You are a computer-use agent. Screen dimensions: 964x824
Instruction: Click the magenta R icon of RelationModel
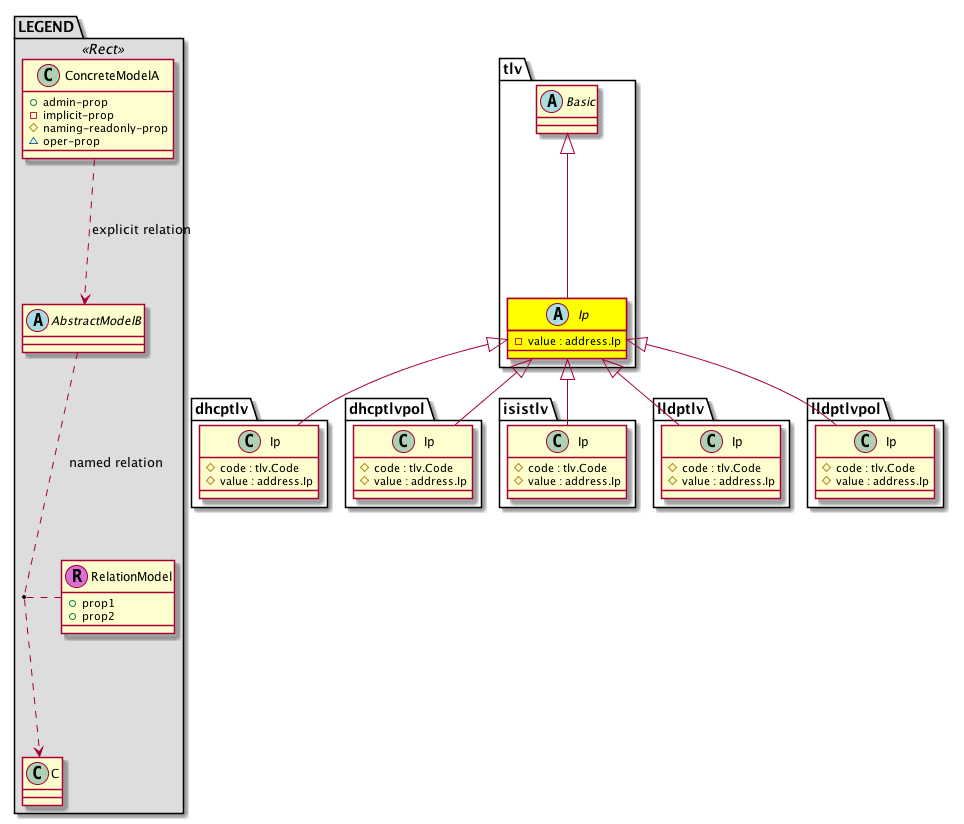click(76, 576)
